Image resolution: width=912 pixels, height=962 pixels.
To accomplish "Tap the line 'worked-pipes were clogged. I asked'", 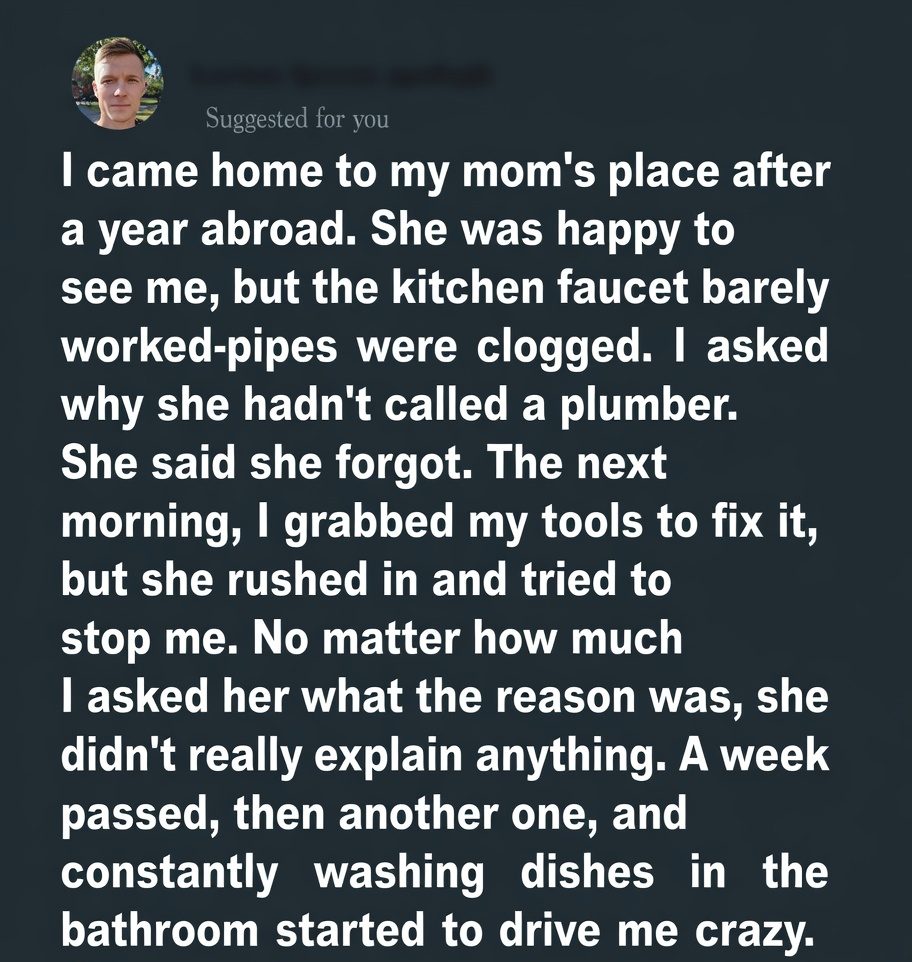I will 445,347.
